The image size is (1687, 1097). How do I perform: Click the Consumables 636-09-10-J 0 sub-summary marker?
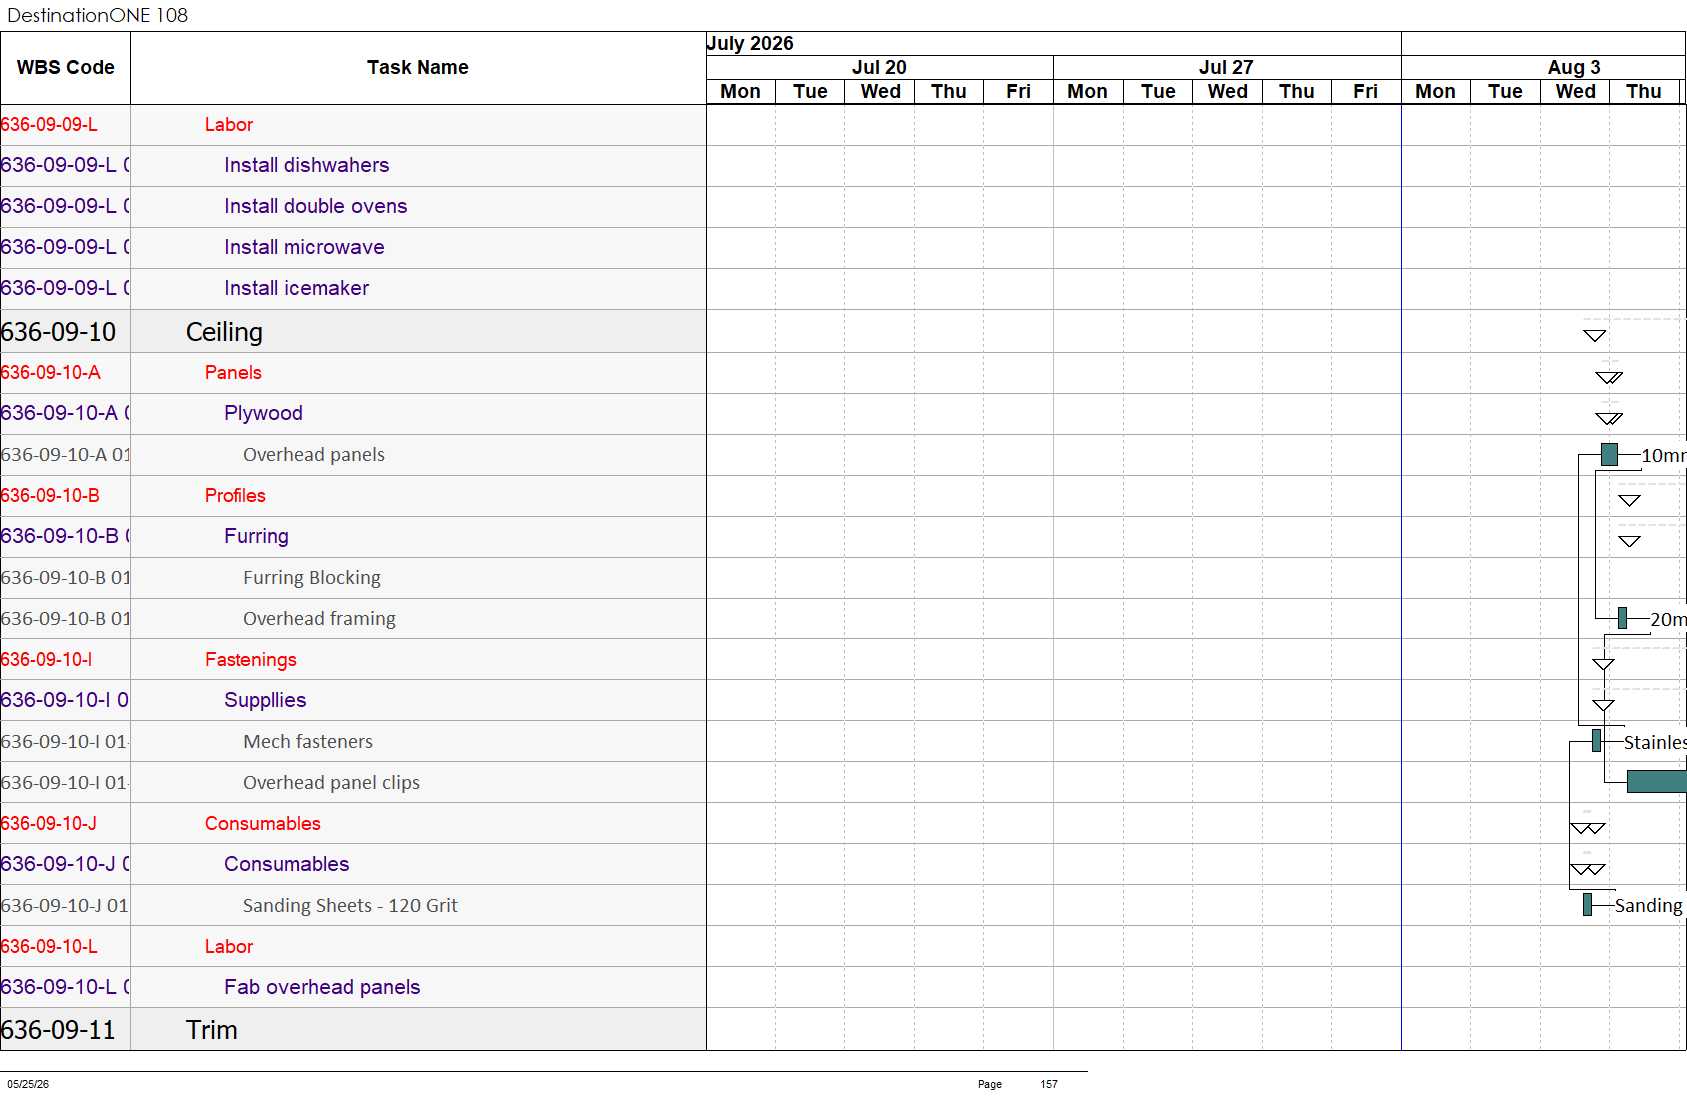pos(1588,869)
